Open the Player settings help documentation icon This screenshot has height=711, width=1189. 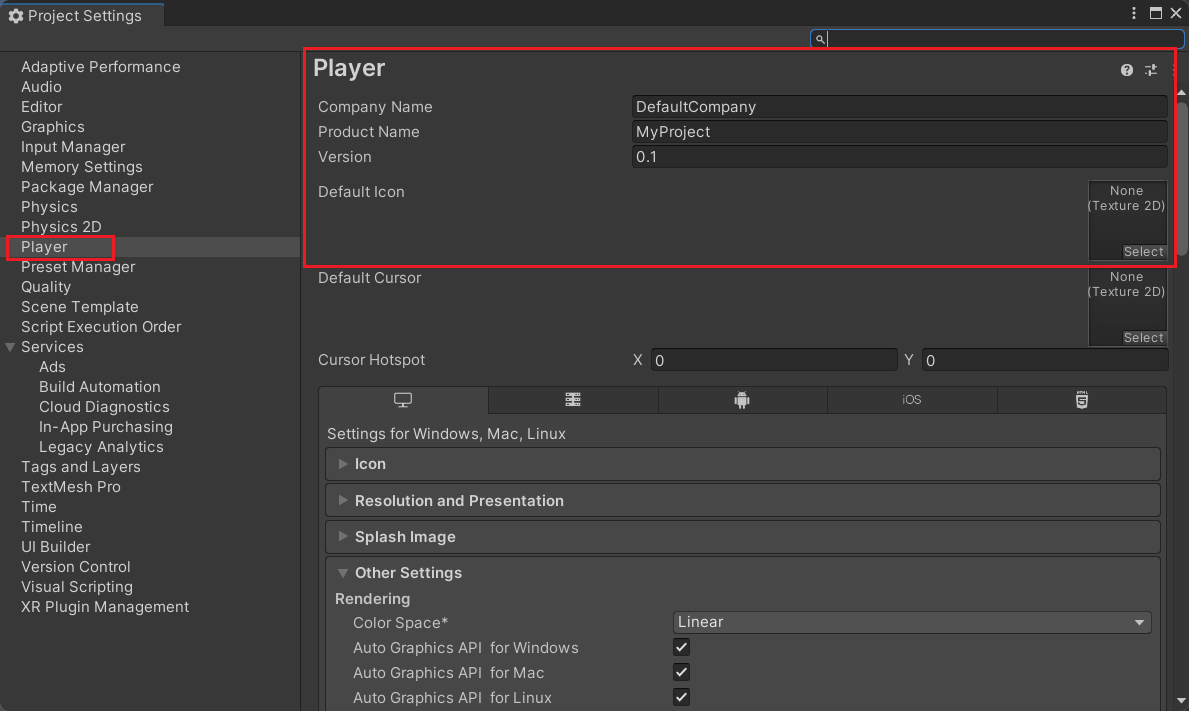[x=1126, y=70]
